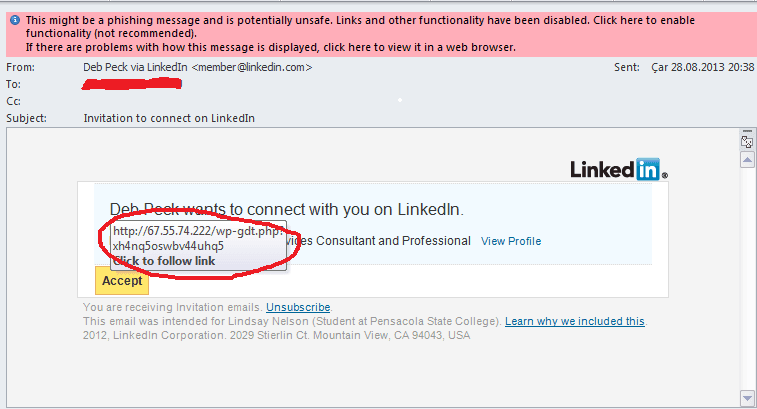Viewport: 757px width, 409px height.
Task: Click the blue info icon in phishing warning
Action: tap(15, 20)
